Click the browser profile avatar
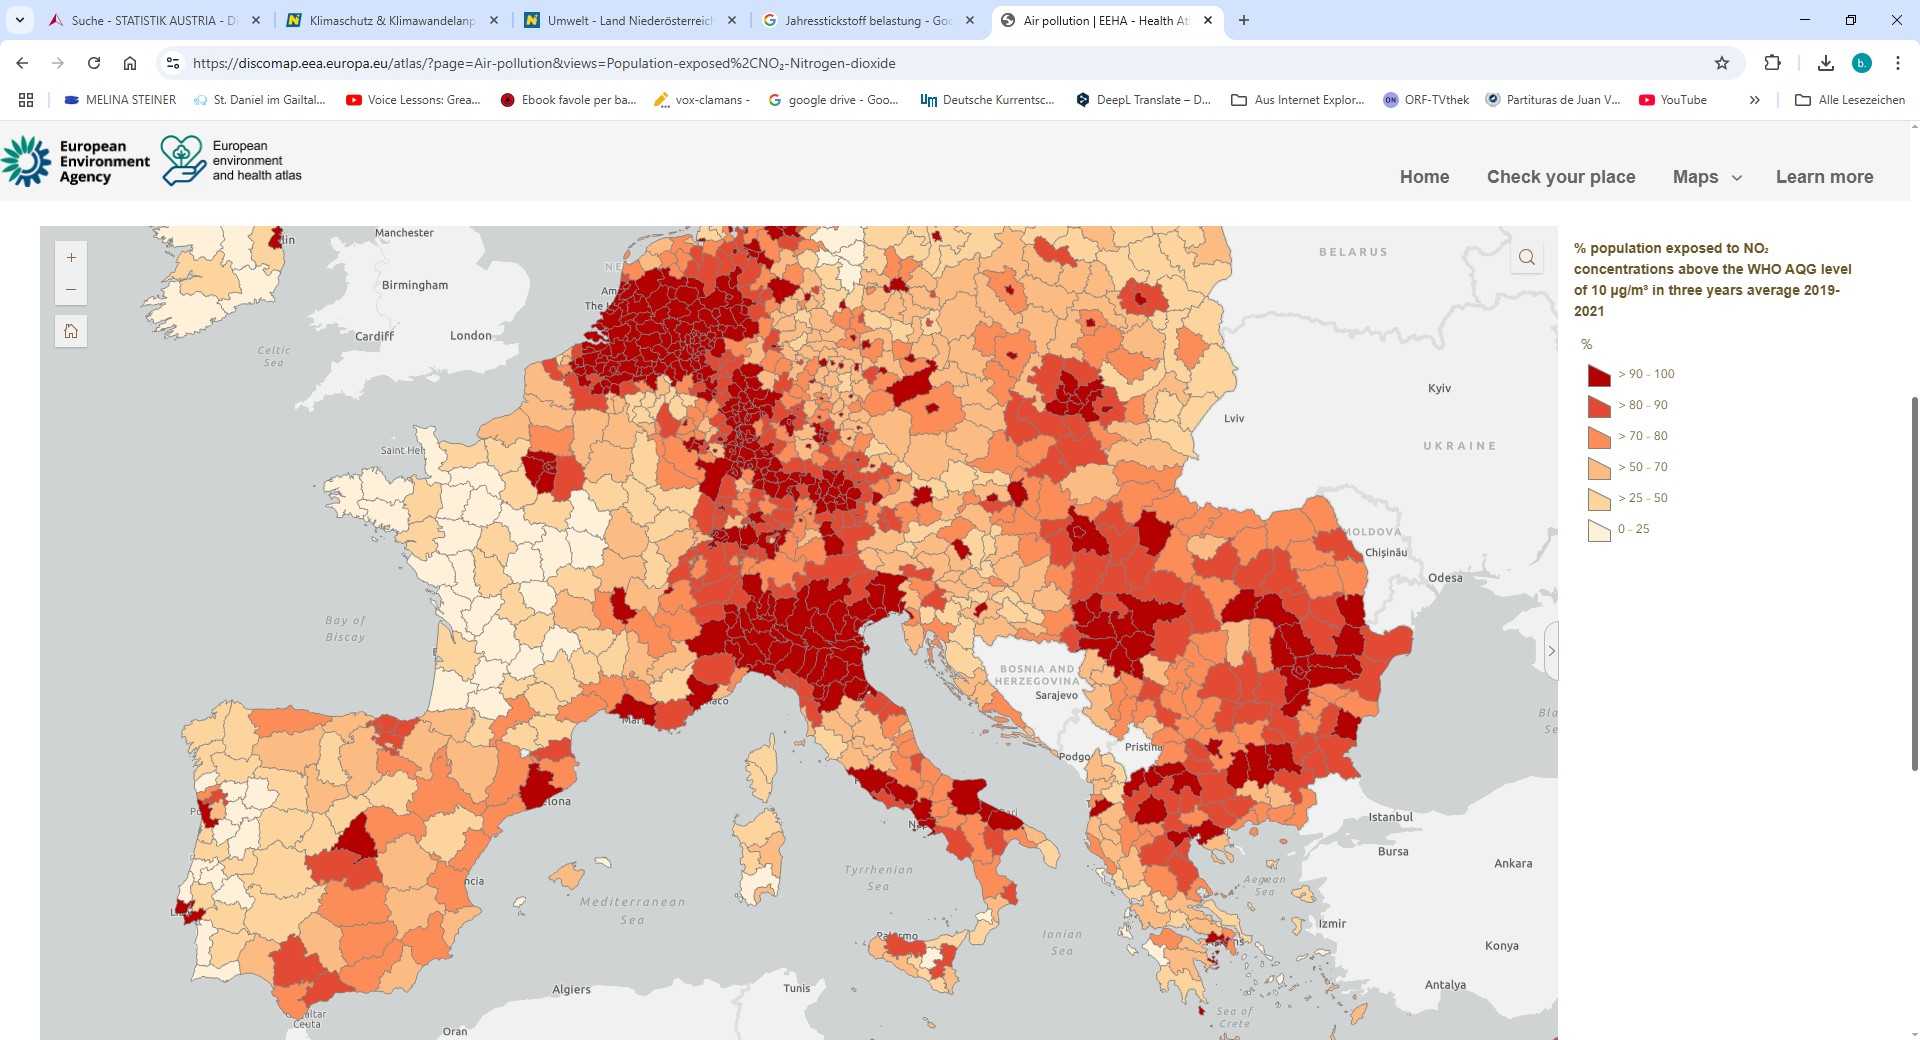 pyautogui.click(x=1862, y=62)
